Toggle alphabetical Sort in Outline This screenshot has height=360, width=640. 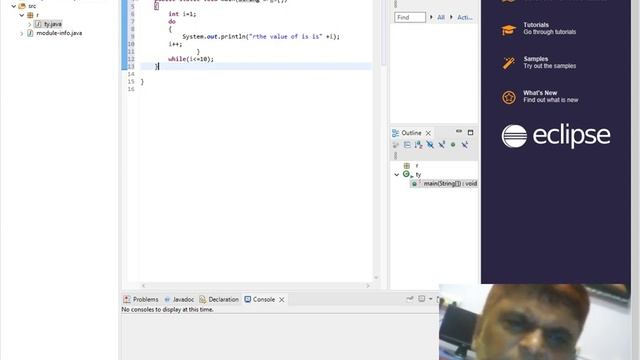click(x=418, y=145)
